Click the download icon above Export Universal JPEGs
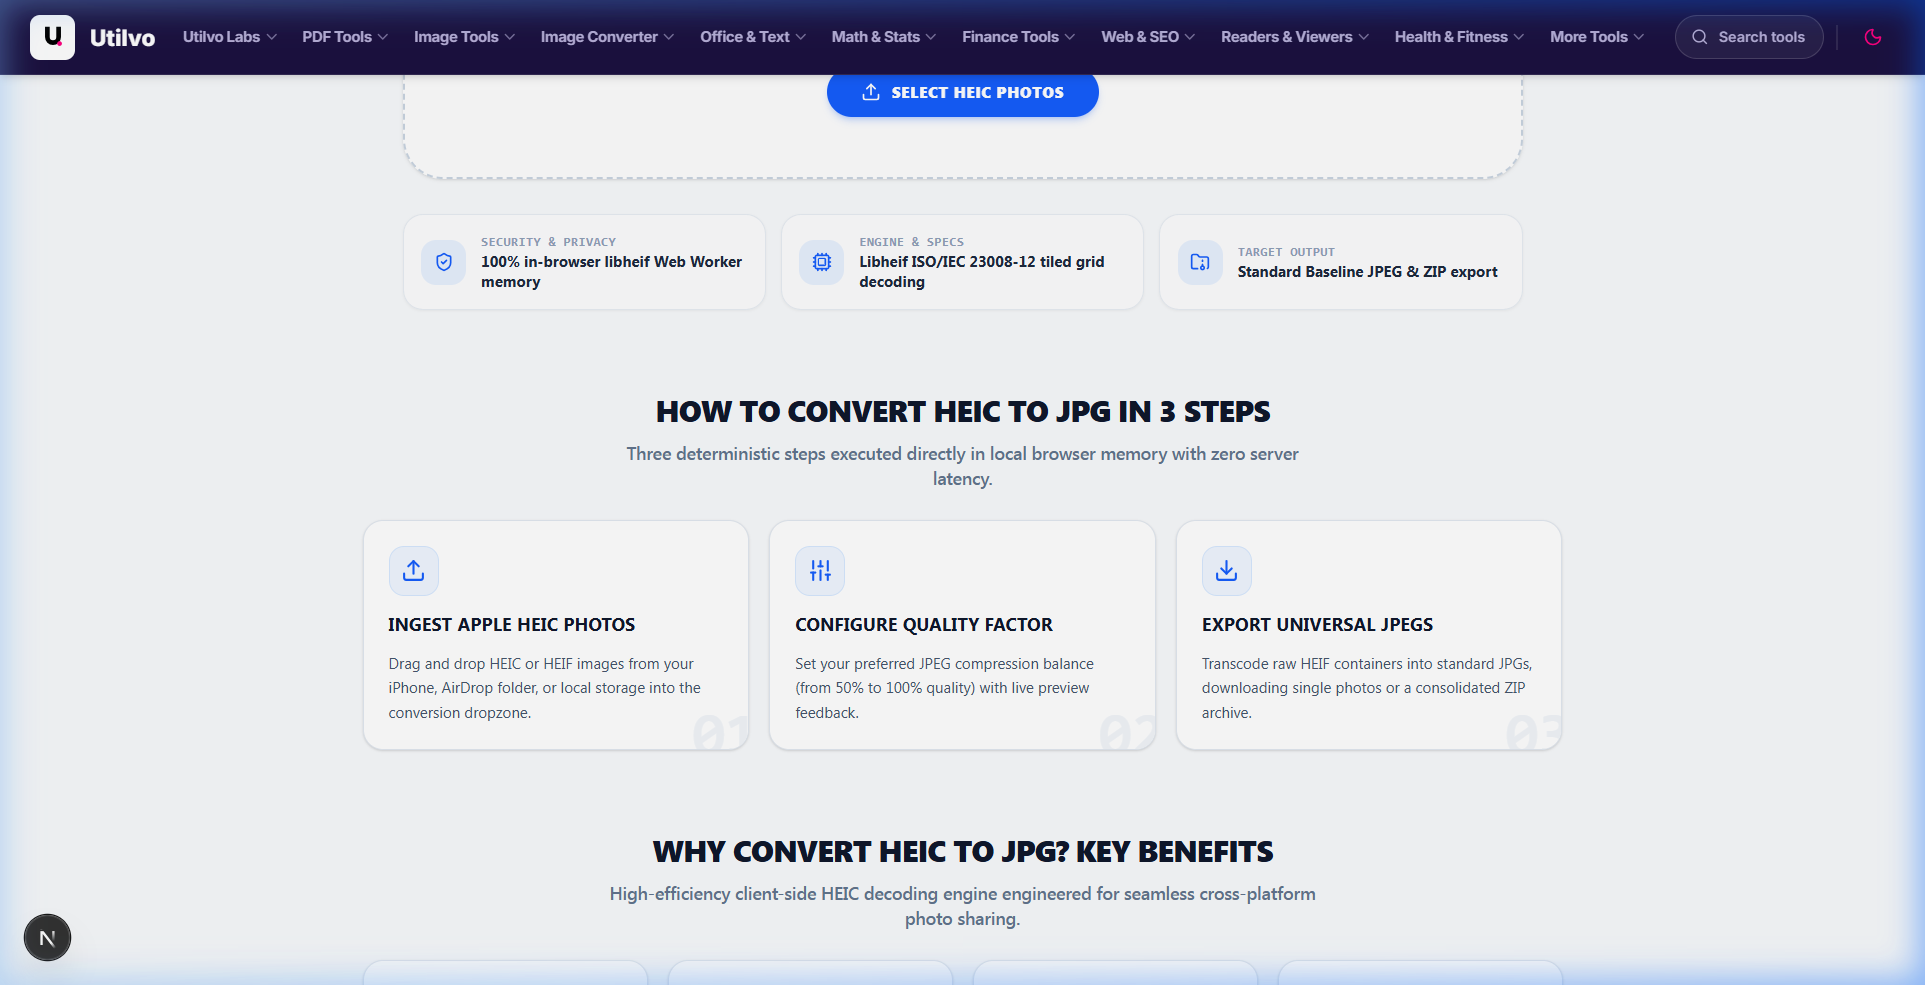Screen dimensions: 1925x985 [1227, 571]
